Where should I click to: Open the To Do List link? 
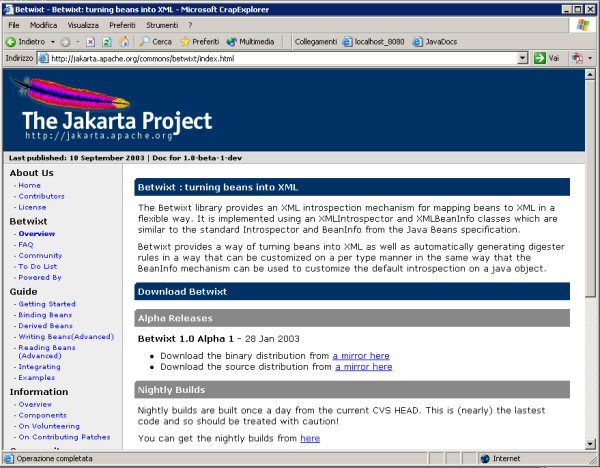click(38, 266)
